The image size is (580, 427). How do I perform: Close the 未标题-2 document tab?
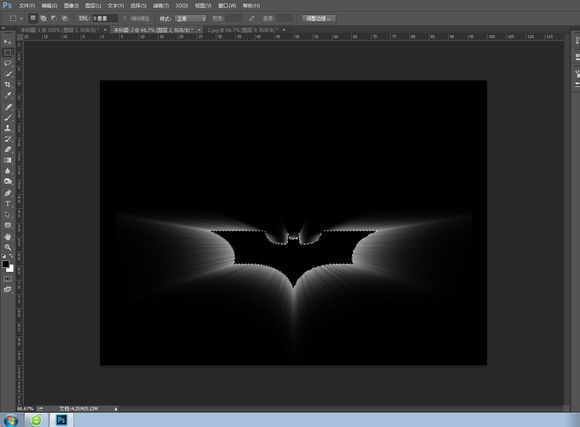point(199,30)
